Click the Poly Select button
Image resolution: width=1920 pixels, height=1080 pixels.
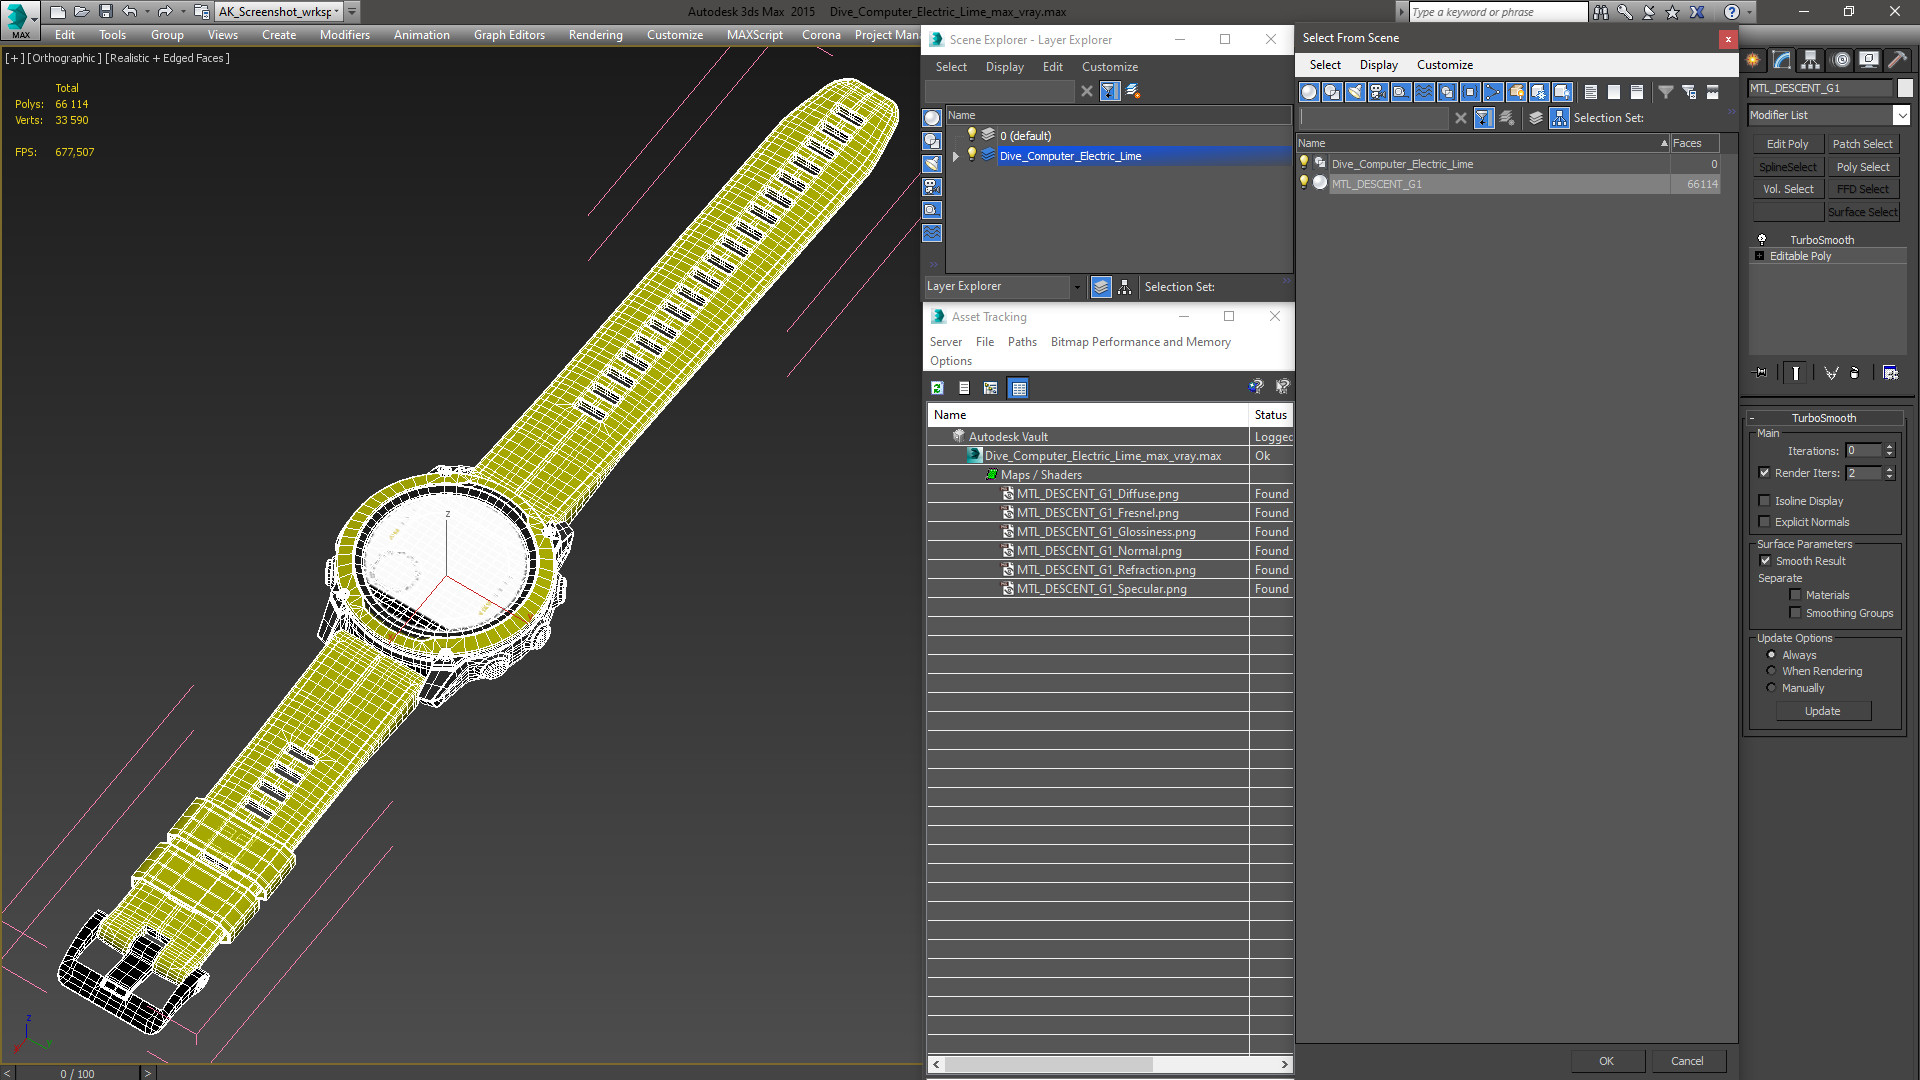click(x=1863, y=167)
